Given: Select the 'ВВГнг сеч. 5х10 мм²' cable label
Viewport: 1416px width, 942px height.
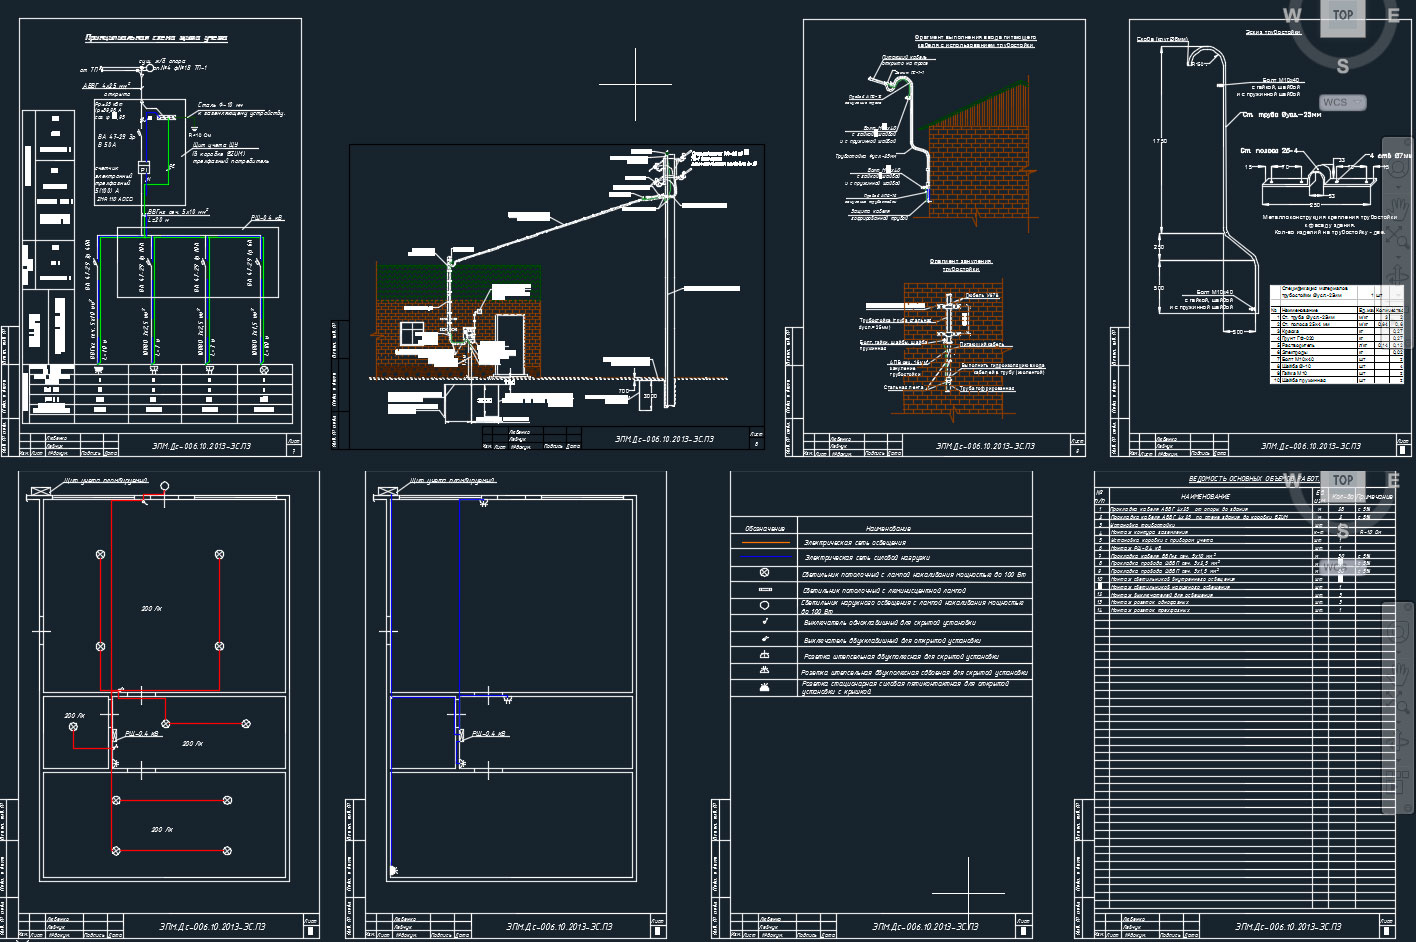Looking at the screenshot, I should tap(178, 212).
